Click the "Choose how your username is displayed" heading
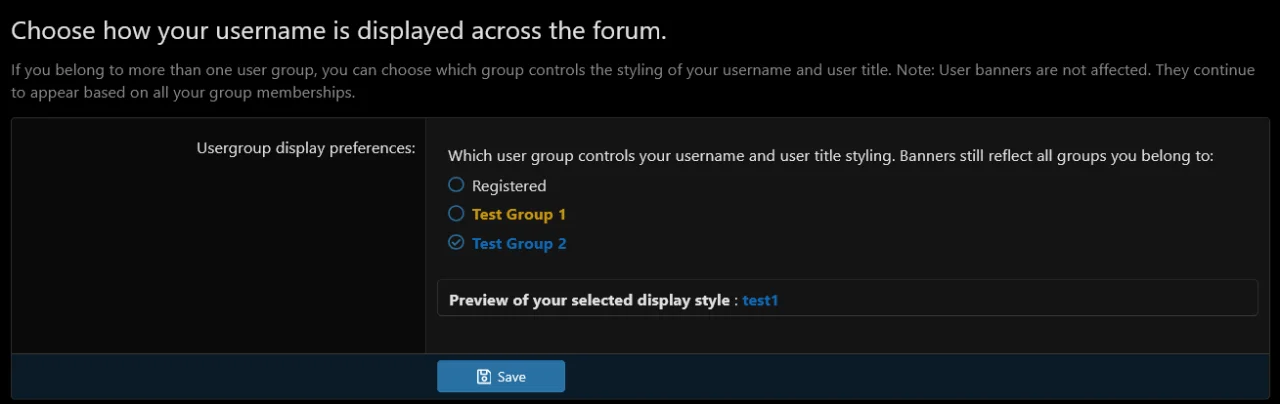This screenshot has height=404, width=1280. coord(338,31)
